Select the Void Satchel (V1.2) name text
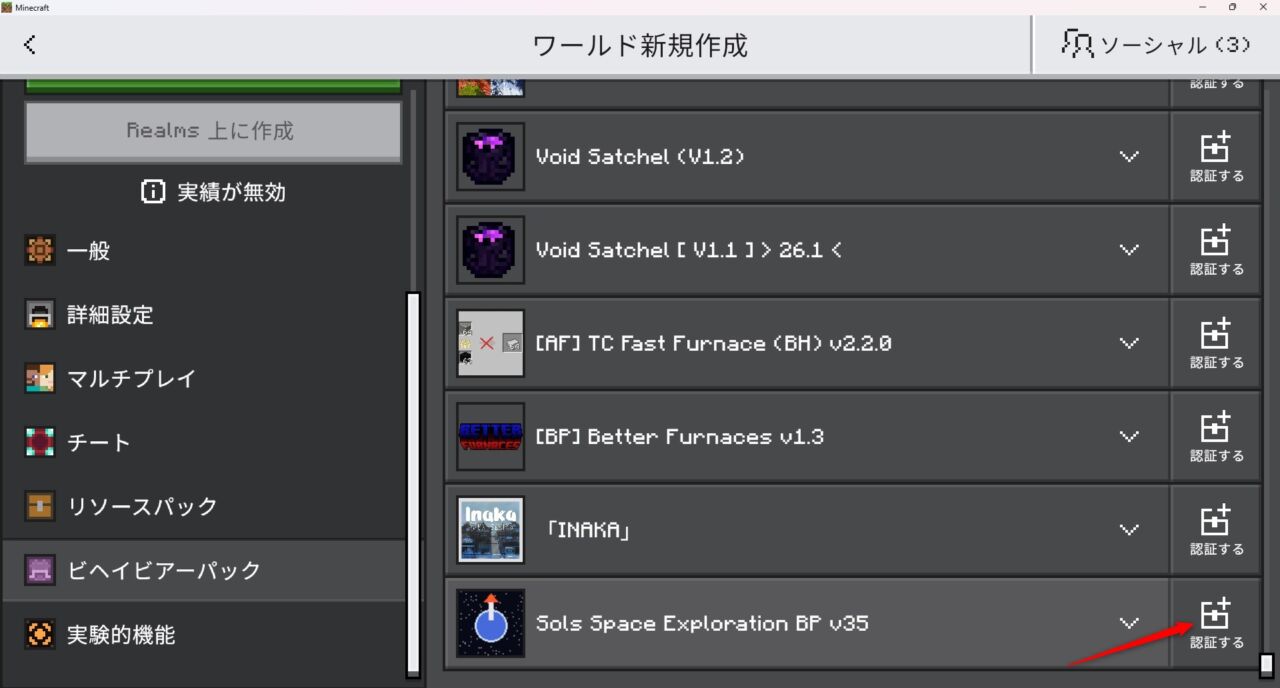This screenshot has width=1280, height=688. [640, 157]
